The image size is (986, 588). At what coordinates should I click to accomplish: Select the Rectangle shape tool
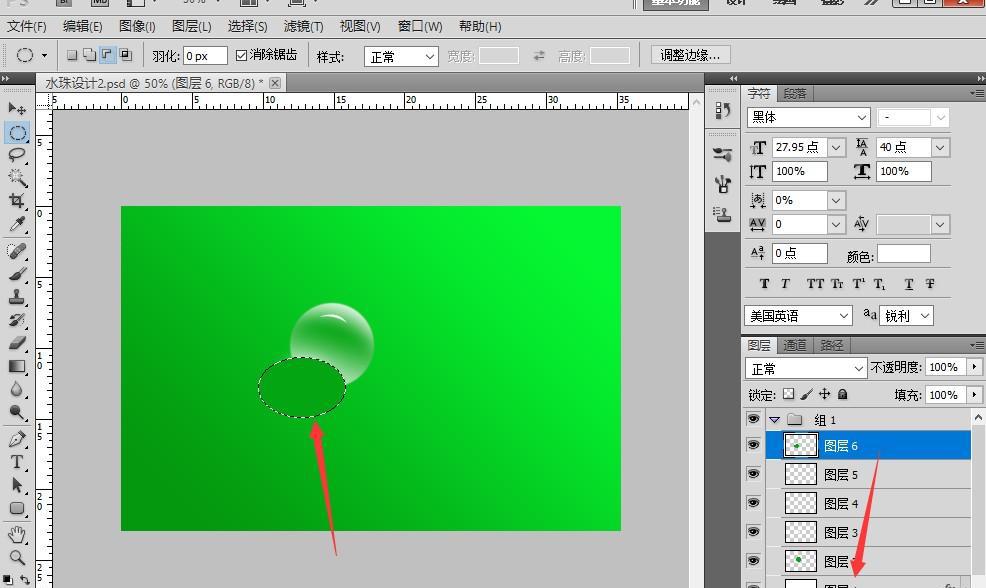pyautogui.click(x=17, y=508)
